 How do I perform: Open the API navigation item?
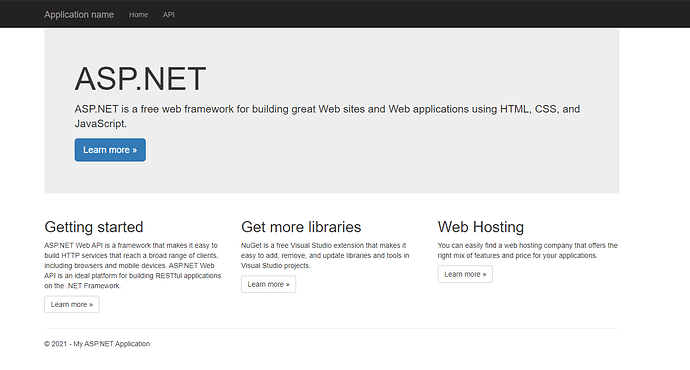pyautogui.click(x=169, y=15)
